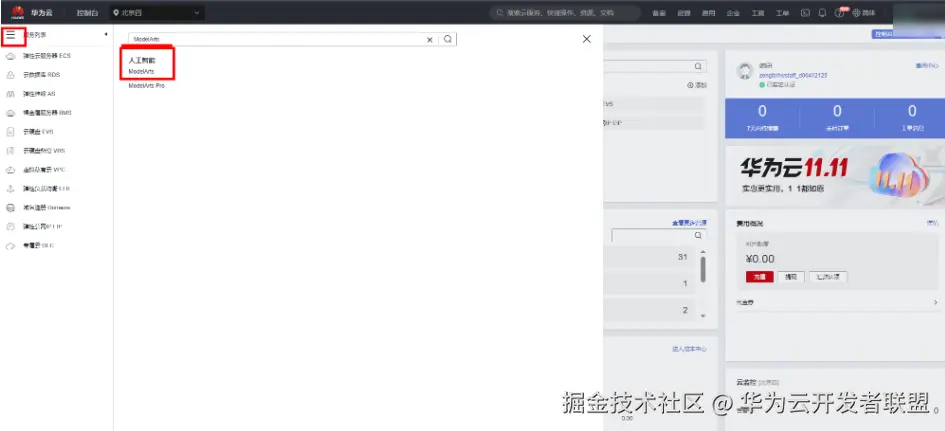Click the VBS icon in sidebar

[x=10, y=151]
